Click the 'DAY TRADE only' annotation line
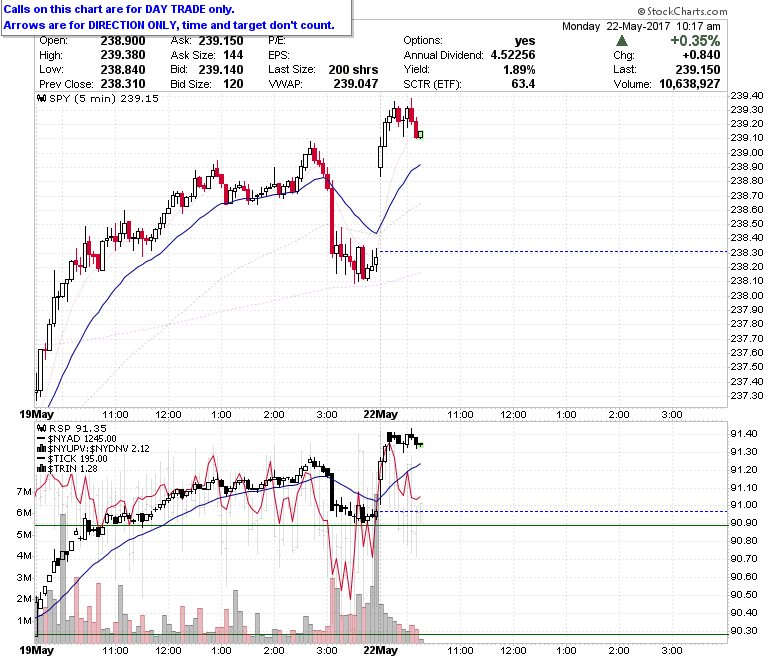Image resolution: width=780 pixels, height=659 pixels. (119, 9)
